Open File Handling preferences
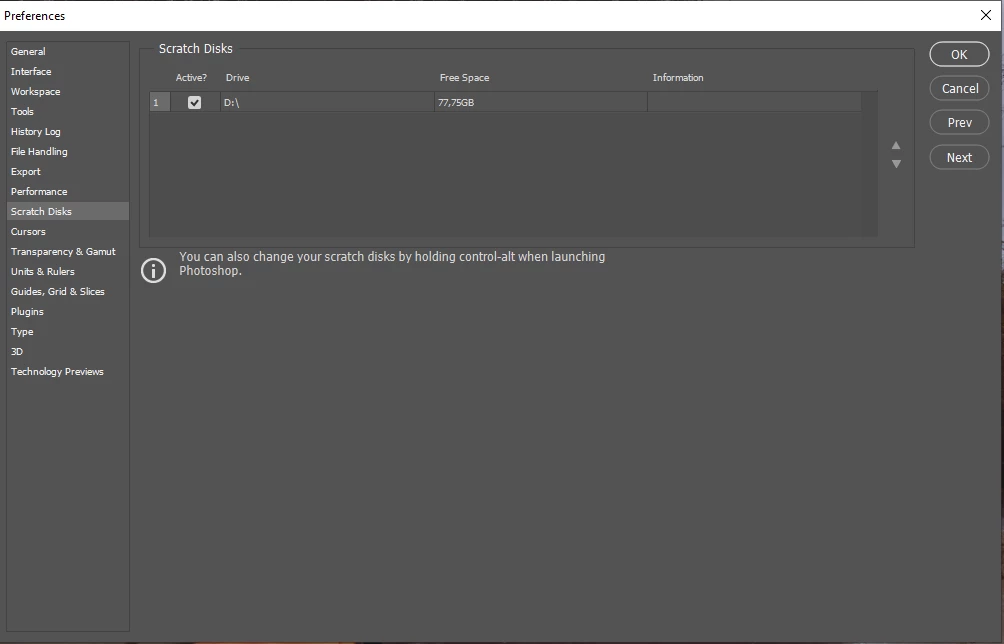The image size is (1004, 644). point(68,152)
